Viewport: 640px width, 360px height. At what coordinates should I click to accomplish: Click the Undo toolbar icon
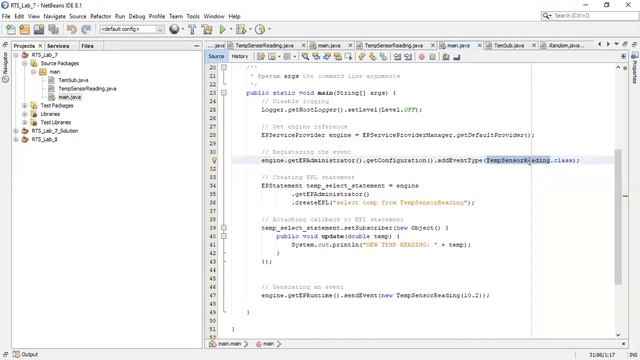click(72, 29)
